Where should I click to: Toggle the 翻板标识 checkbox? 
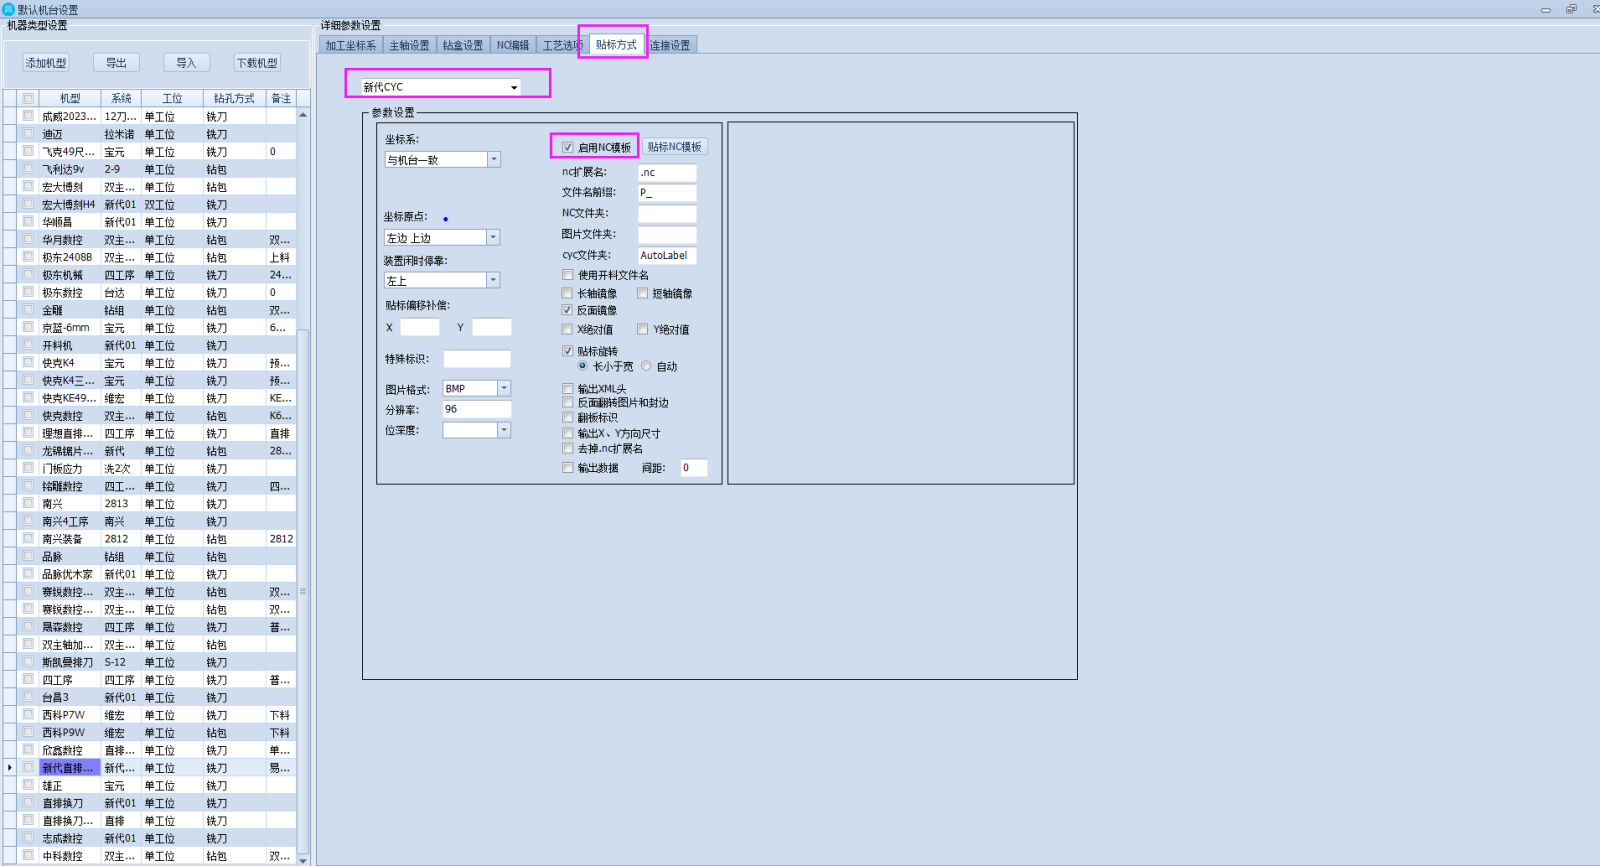point(567,418)
